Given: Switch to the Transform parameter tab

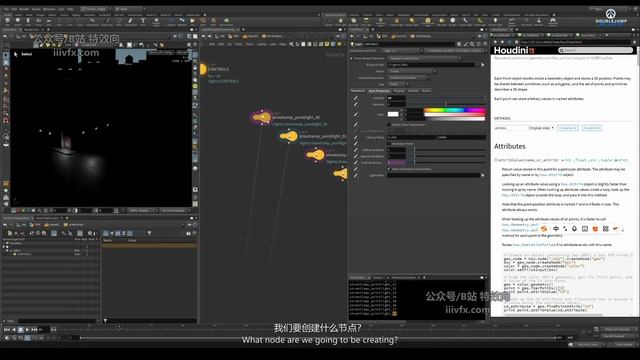Looking at the screenshot, I should (358, 91).
